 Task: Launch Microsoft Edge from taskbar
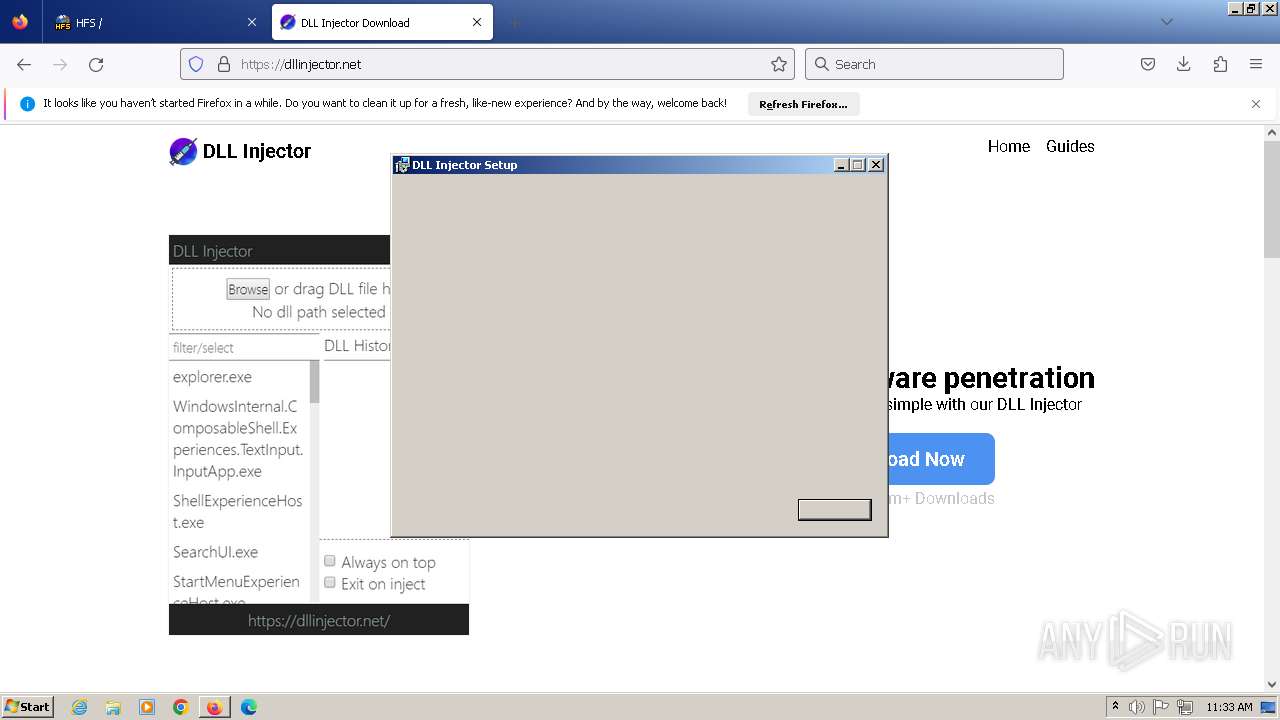[249, 707]
